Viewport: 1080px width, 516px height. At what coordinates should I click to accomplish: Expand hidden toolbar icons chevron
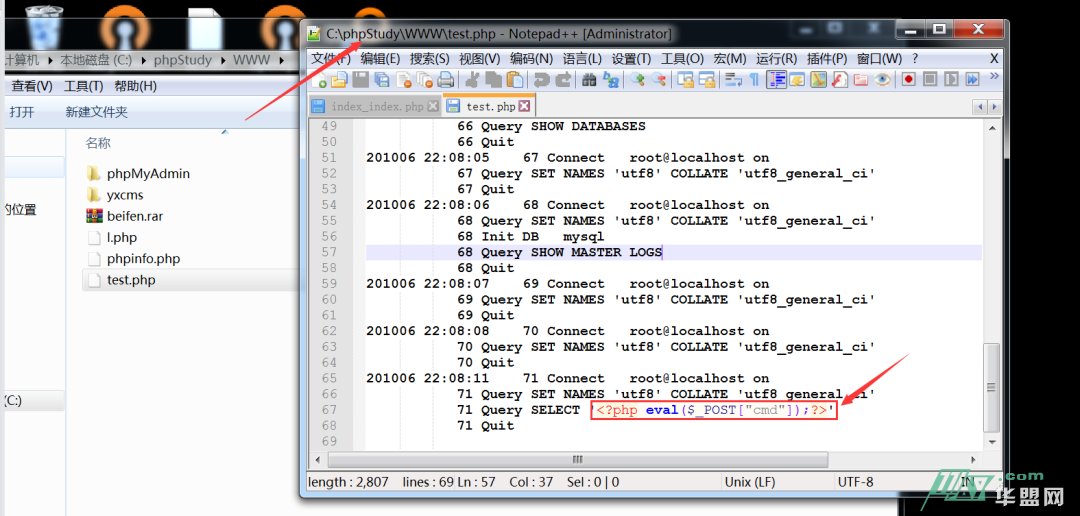click(994, 76)
